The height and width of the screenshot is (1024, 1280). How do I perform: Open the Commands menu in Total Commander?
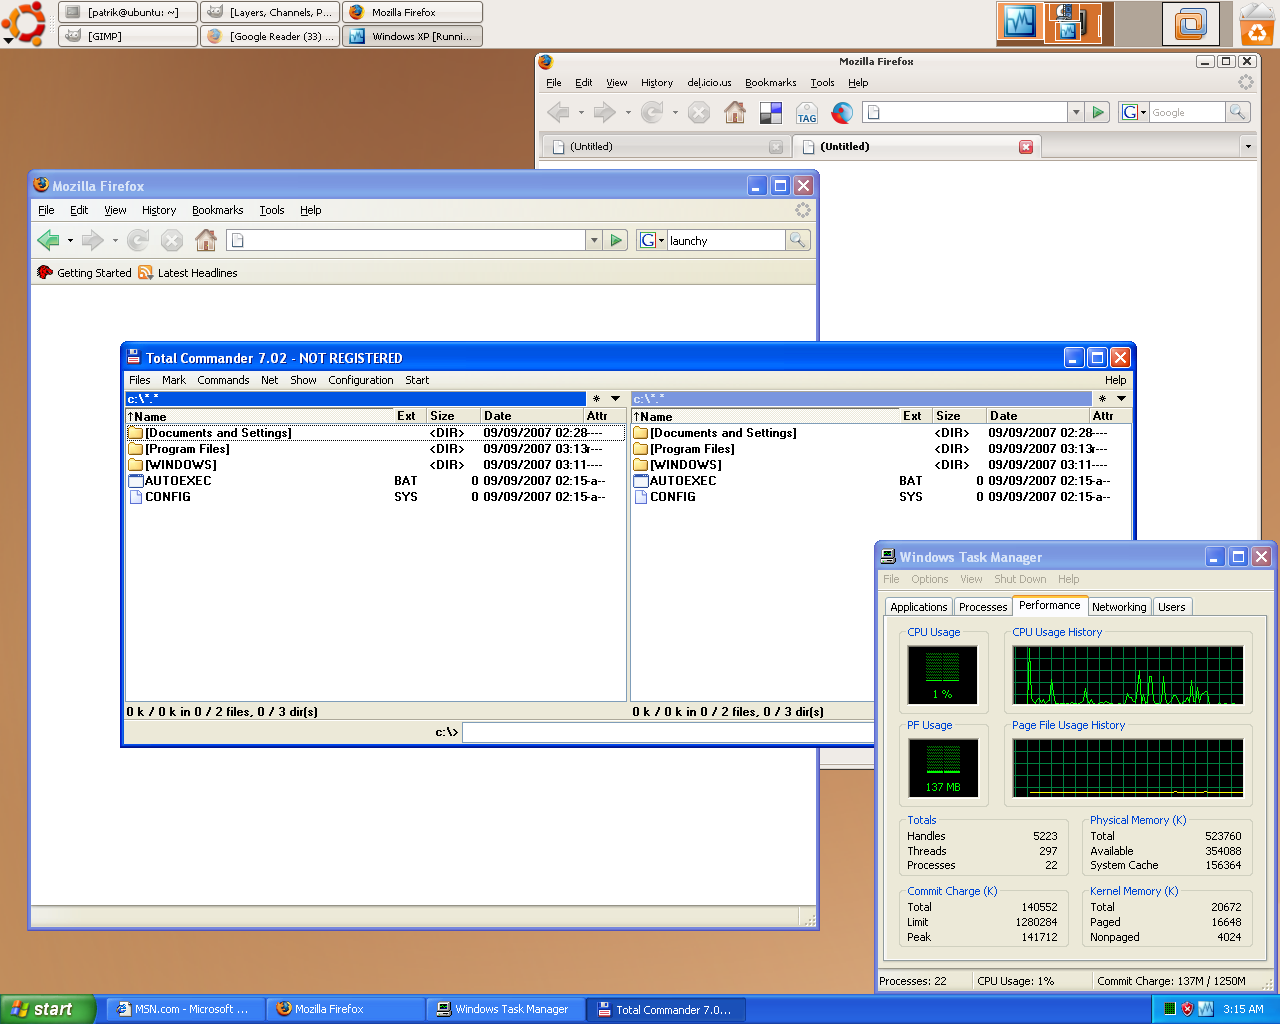(x=223, y=380)
